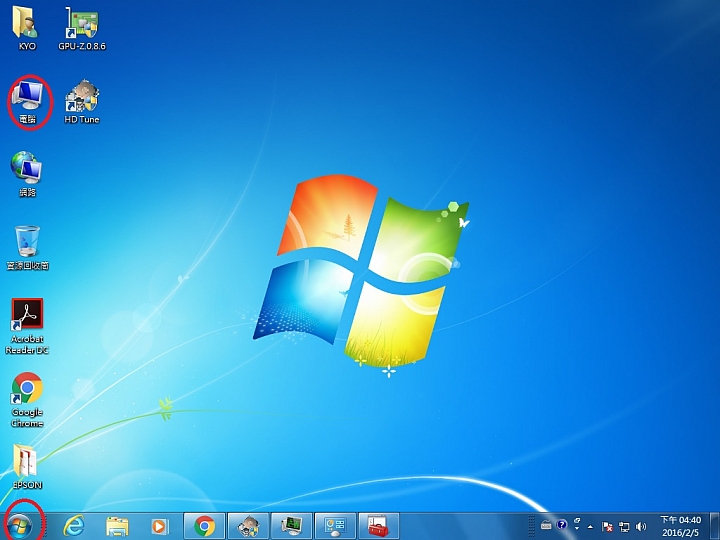Open the network connection tray icon
The height and width of the screenshot is (540, 720).
click(624, 526)
